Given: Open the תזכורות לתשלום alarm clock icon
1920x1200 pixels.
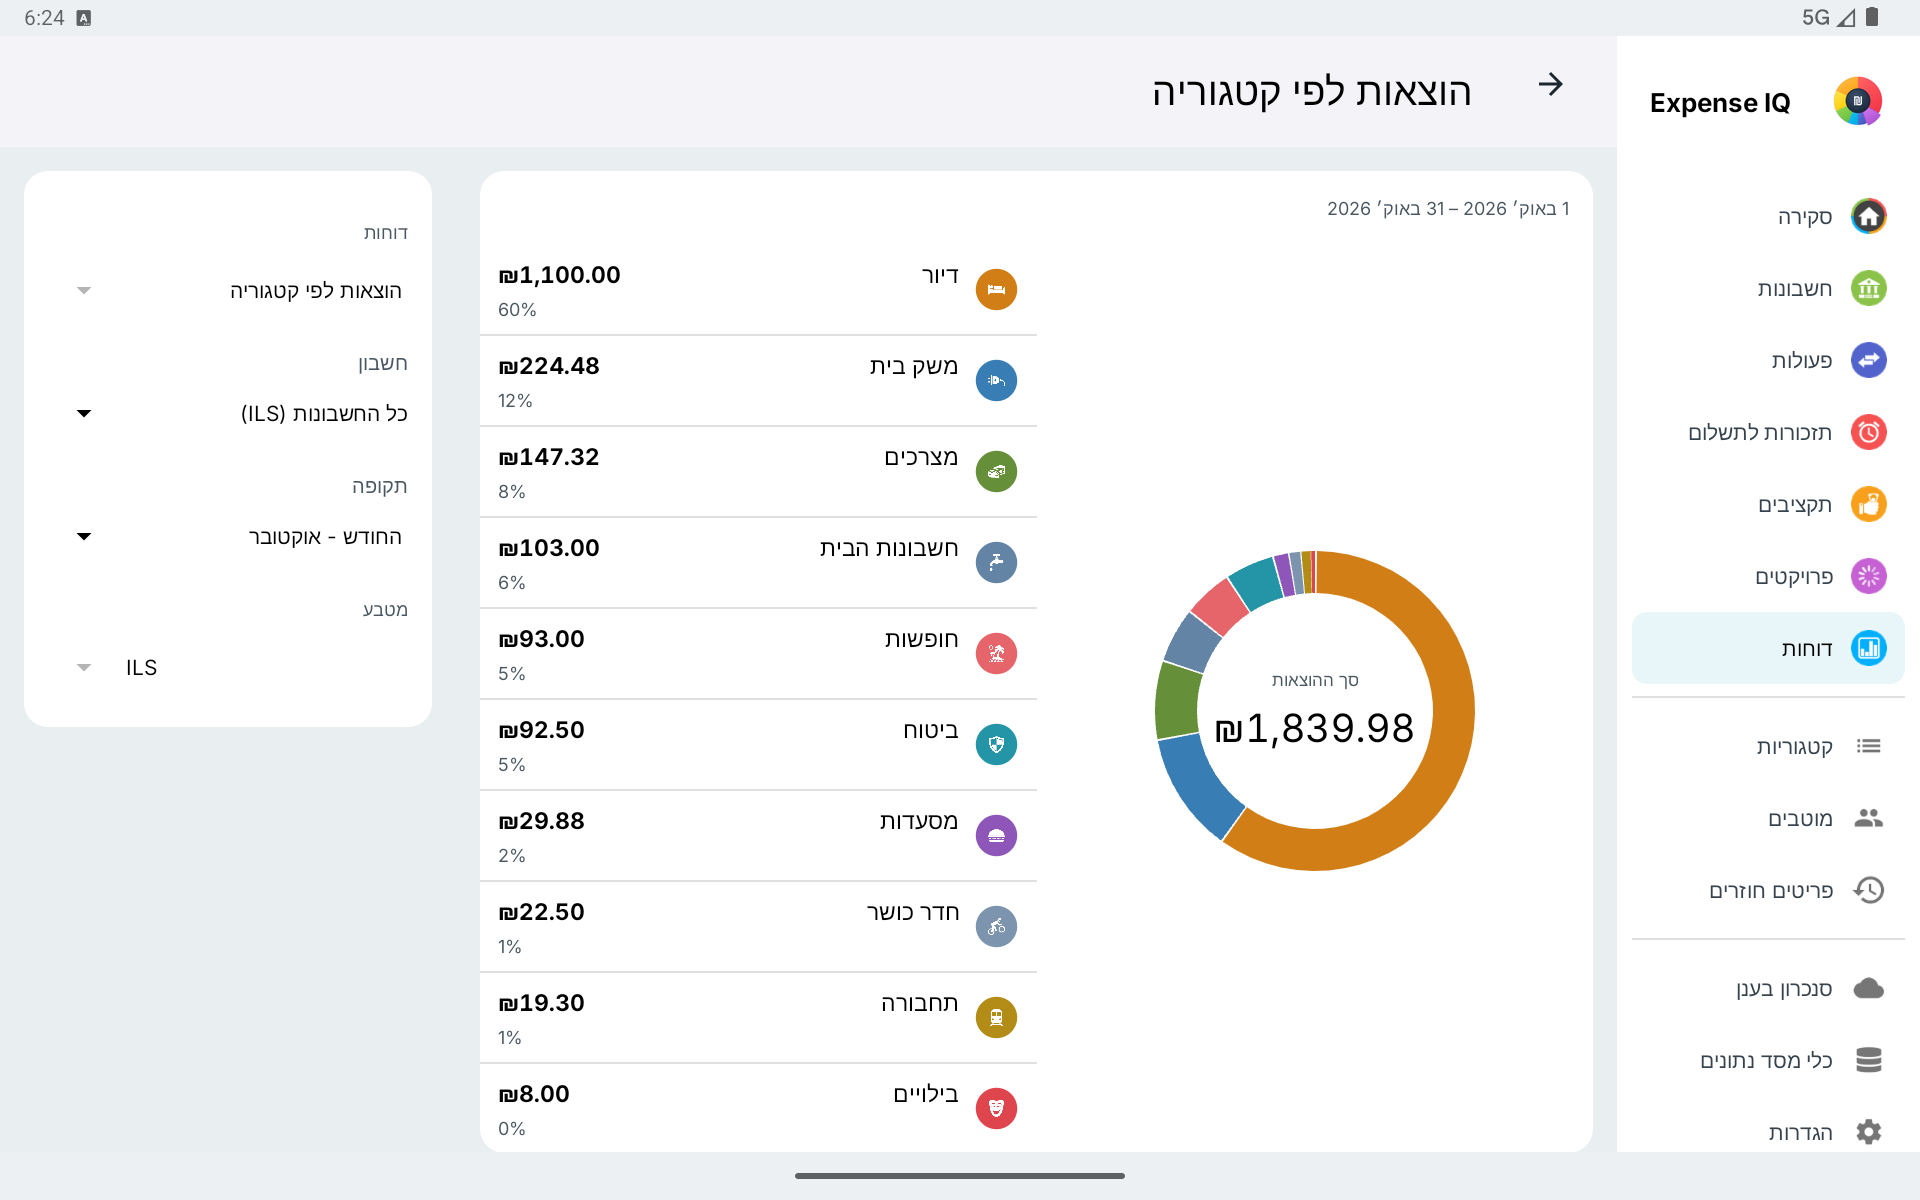Looking at the screenshot, I should (x=1868, y=432).
